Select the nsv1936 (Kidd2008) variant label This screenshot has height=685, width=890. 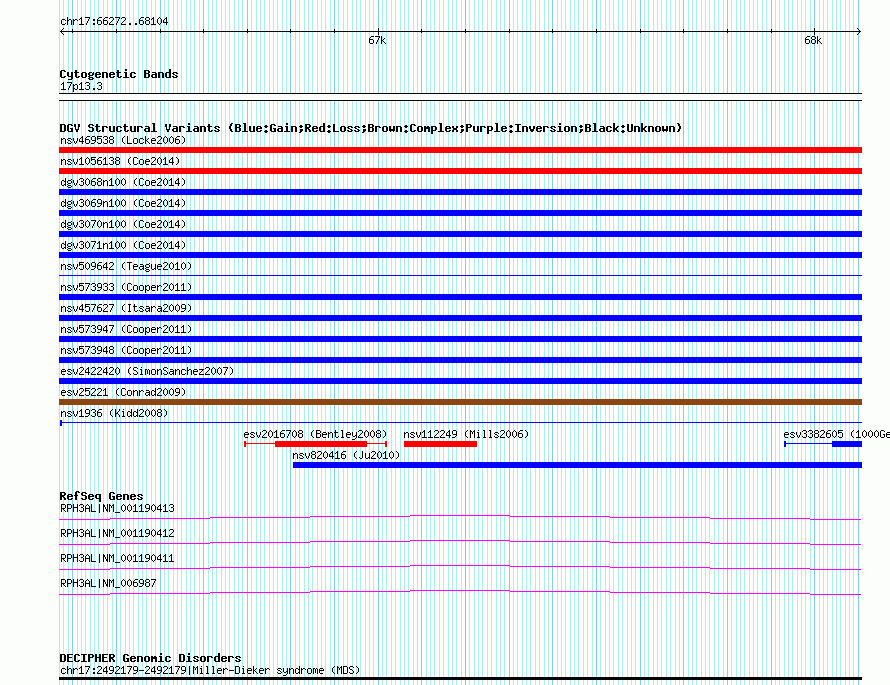pos(114,413)
